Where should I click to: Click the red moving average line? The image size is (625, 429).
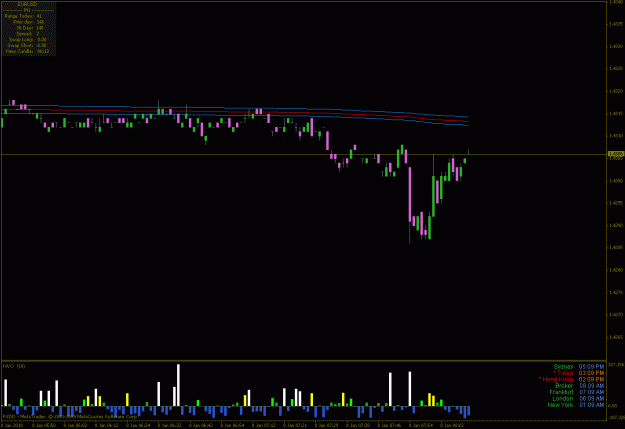235,111
